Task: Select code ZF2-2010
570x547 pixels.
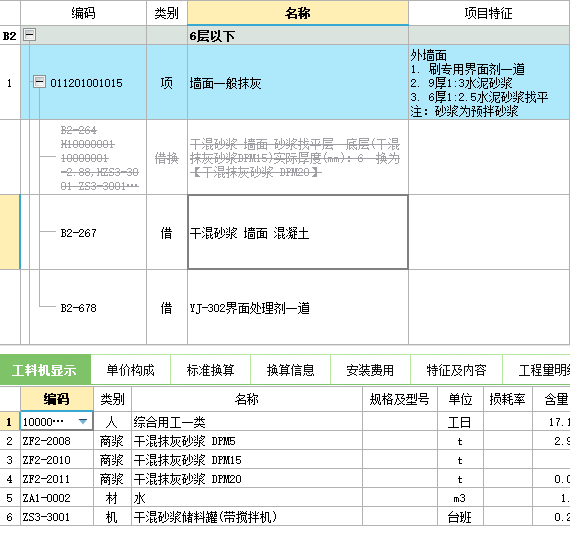Action: 57,460
